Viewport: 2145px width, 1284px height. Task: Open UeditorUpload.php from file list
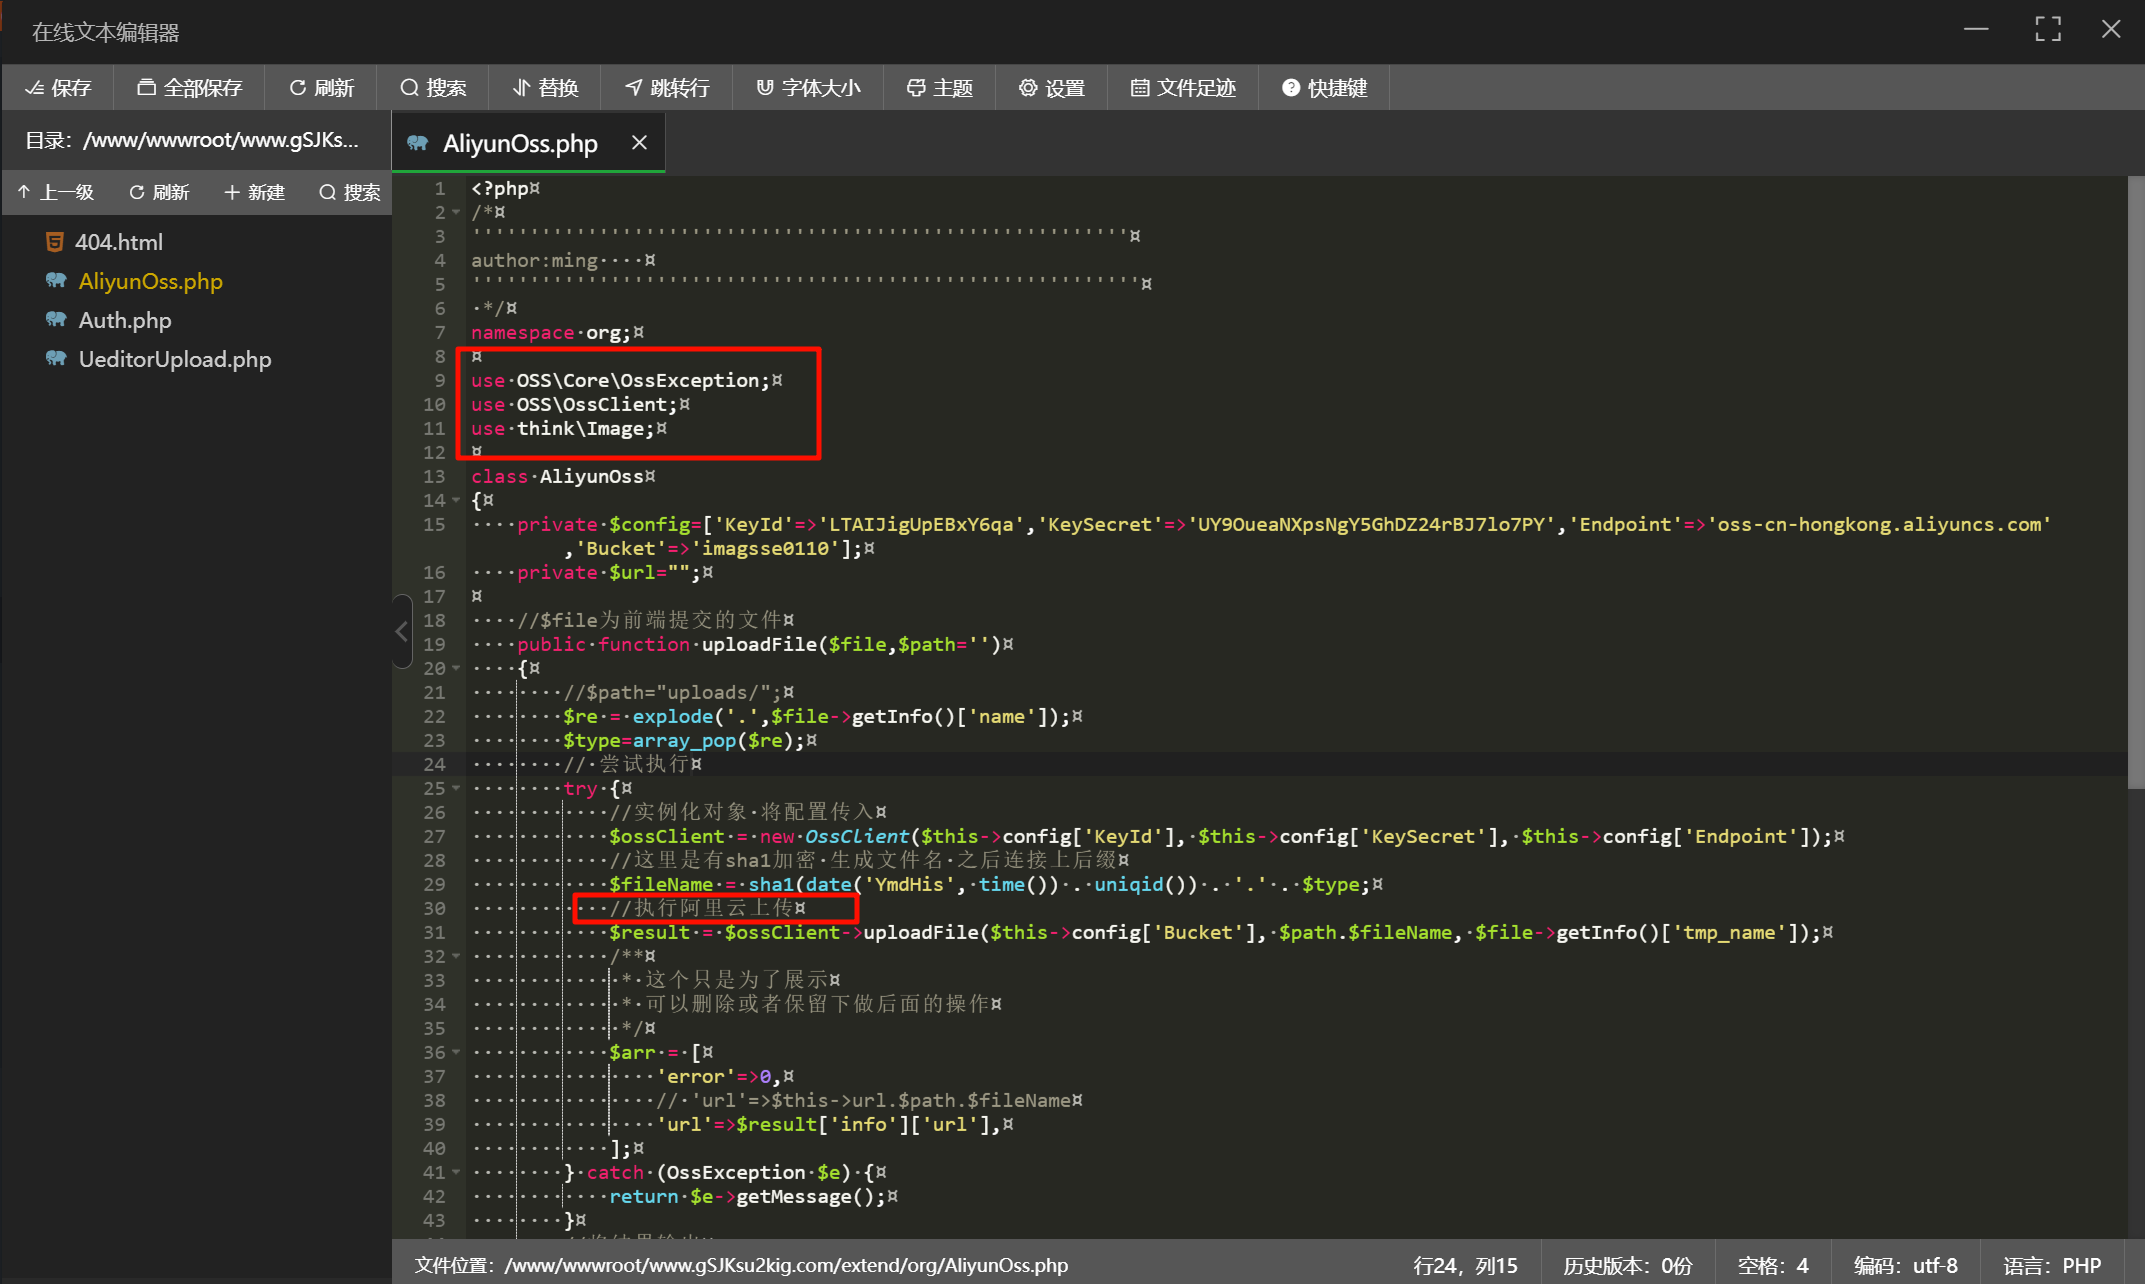(175, 359)
